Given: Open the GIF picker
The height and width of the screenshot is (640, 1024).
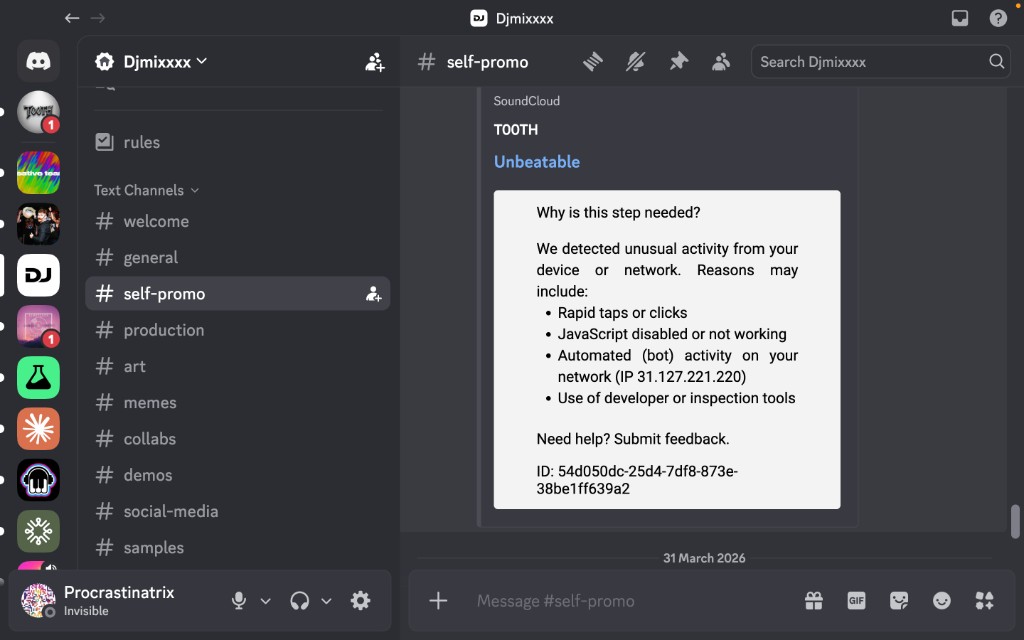Looking at the screenshot, I should [856, 601].
